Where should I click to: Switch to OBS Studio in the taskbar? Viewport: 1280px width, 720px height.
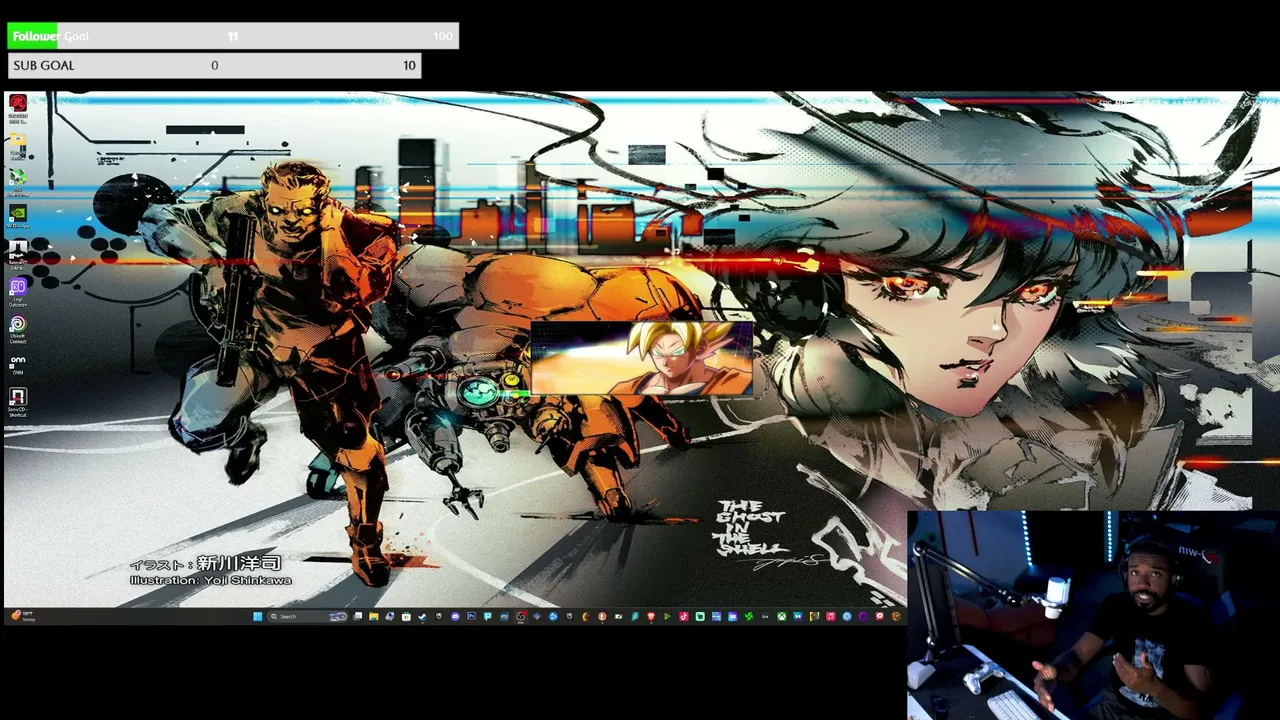[520, 616]
